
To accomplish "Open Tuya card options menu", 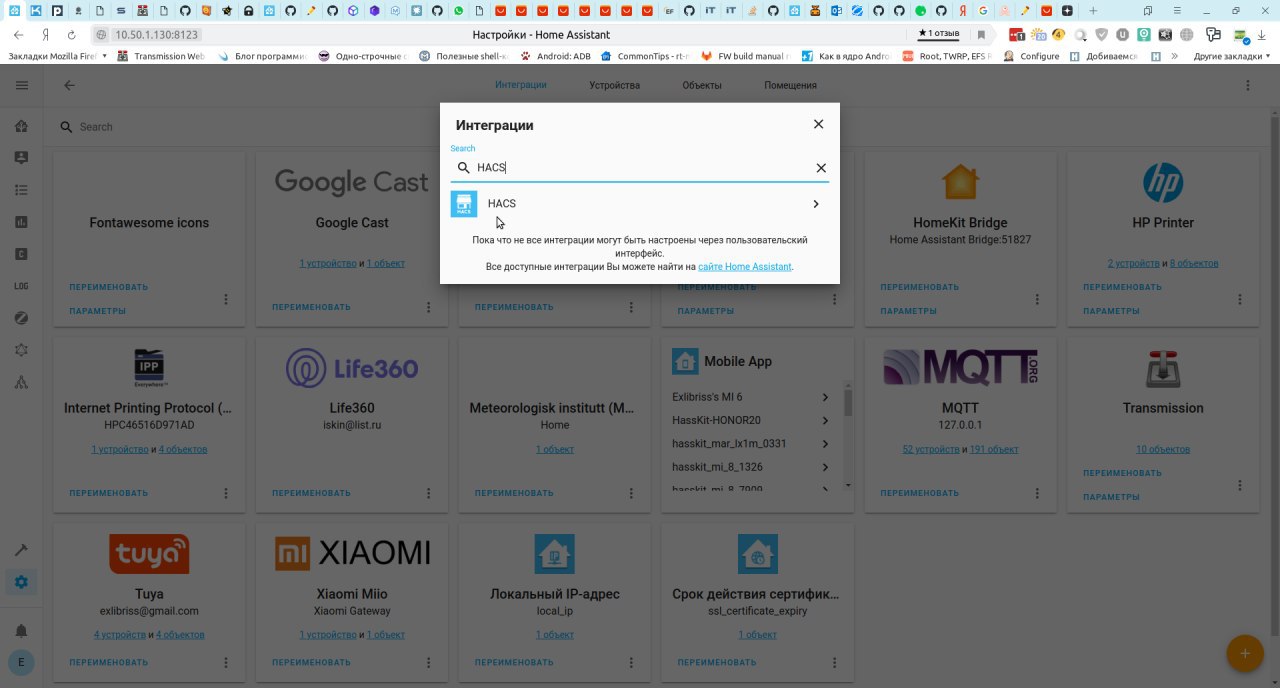I will (226, 662).
